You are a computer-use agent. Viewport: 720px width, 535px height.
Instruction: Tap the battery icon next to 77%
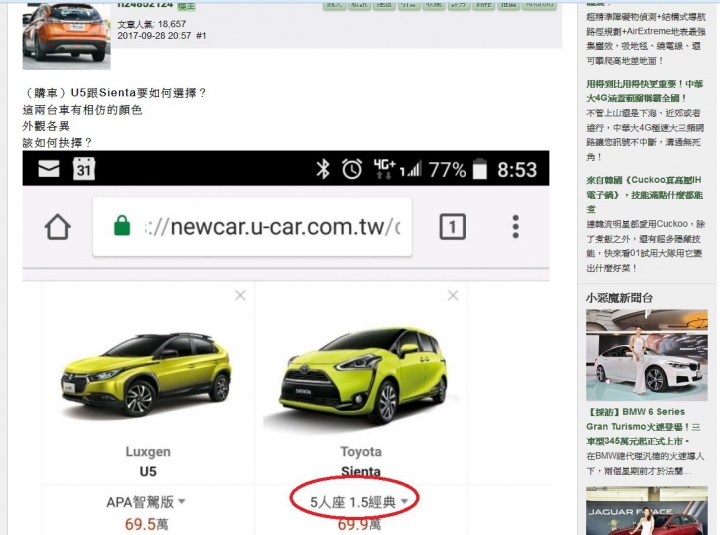[x=480, y=169]
